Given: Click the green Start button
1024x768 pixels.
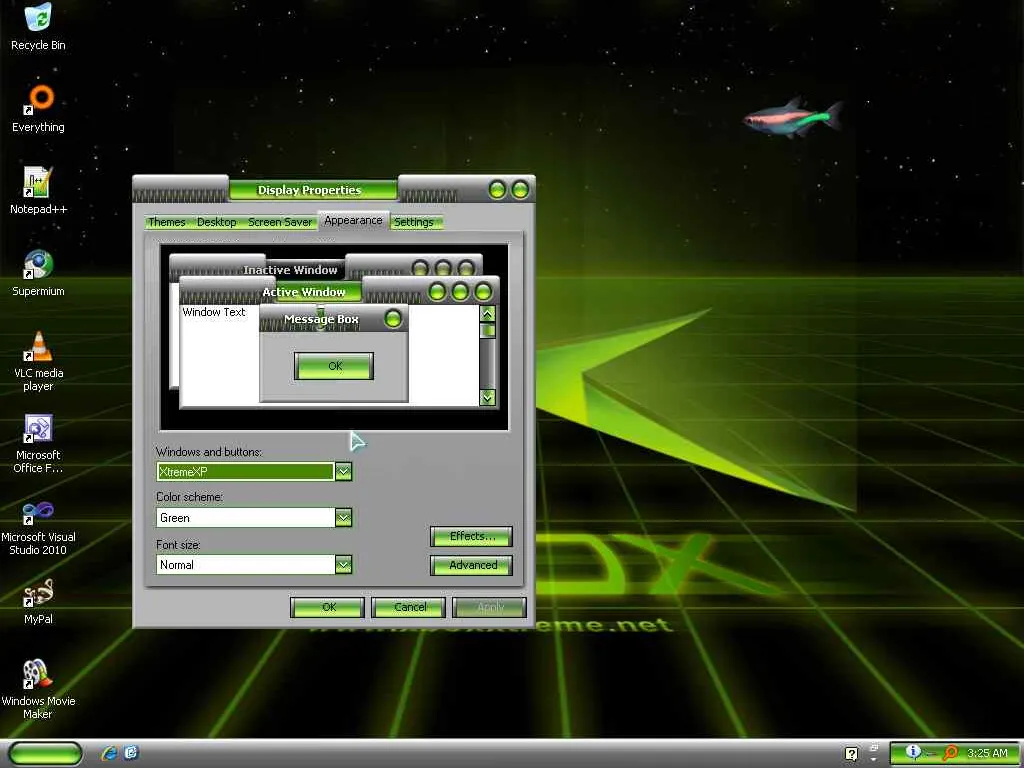Looking at the screenshot, I should (x=45, y=753).
